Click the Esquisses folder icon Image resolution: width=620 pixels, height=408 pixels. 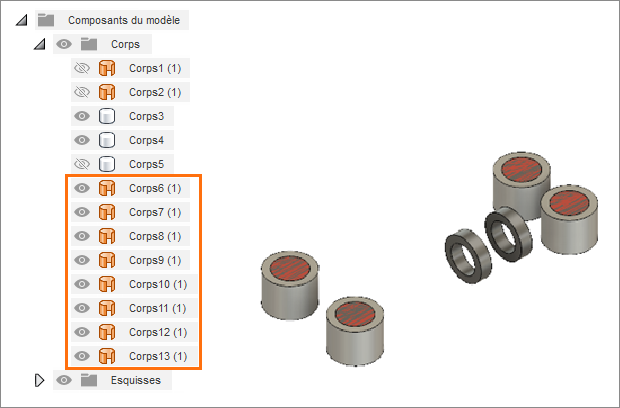(89, 380)
